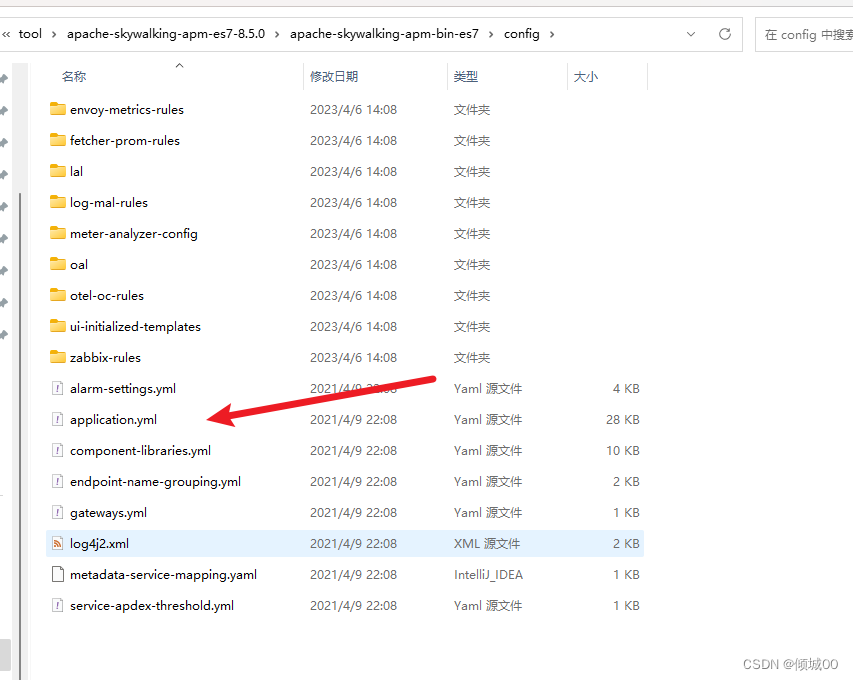Click the ui-initialized-templates folder icon

coord(58,326)
